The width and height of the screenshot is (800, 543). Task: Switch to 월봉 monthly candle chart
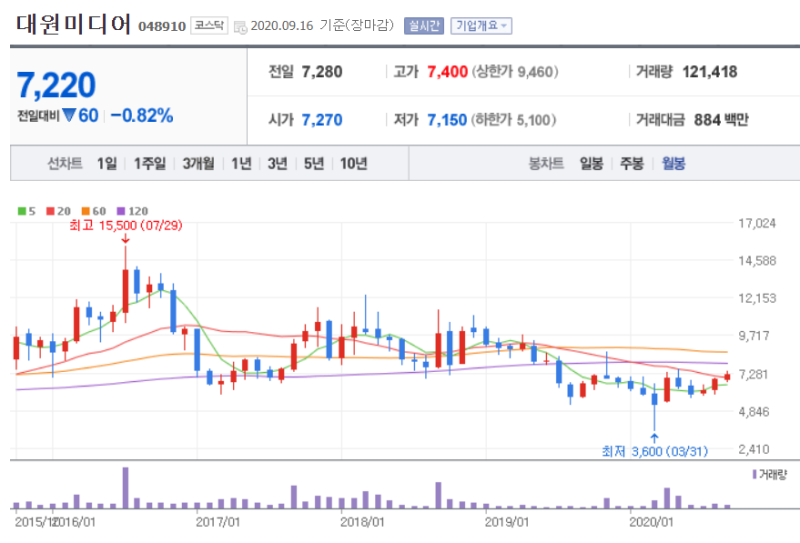tap(673, 163)
